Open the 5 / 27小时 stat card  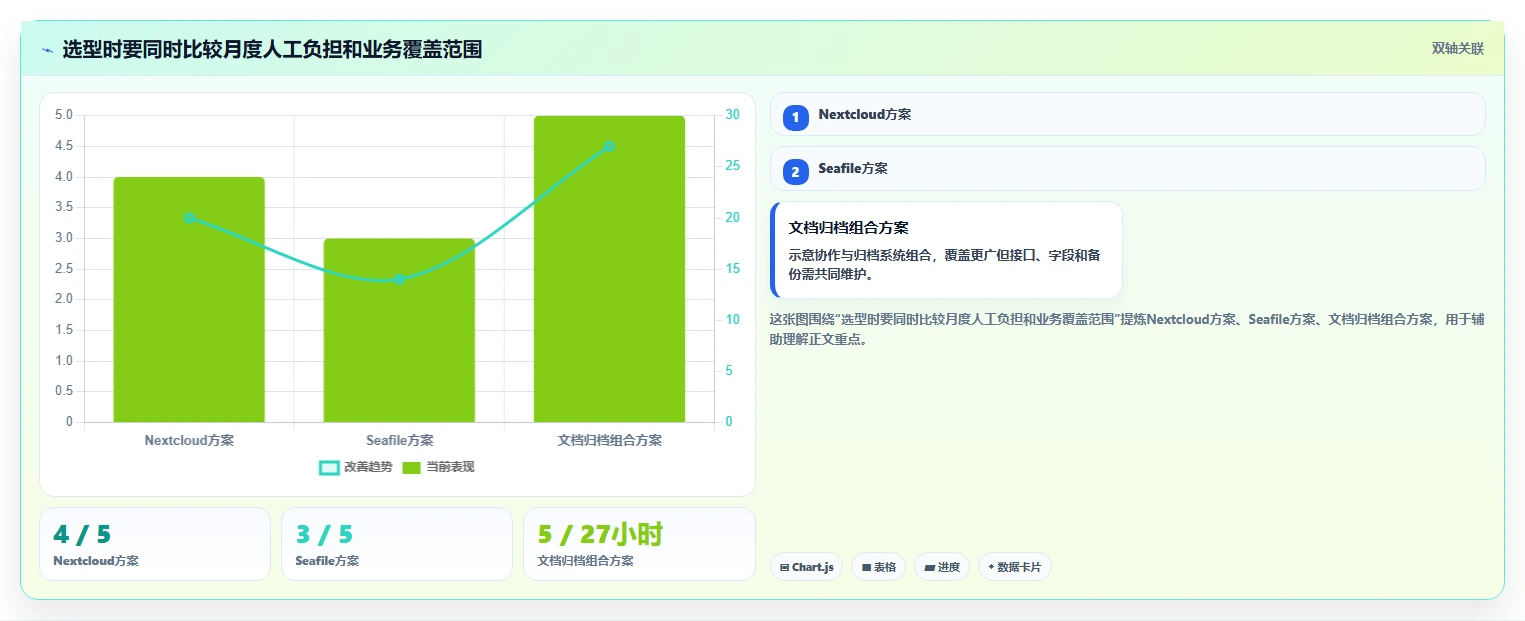point(639,544)
